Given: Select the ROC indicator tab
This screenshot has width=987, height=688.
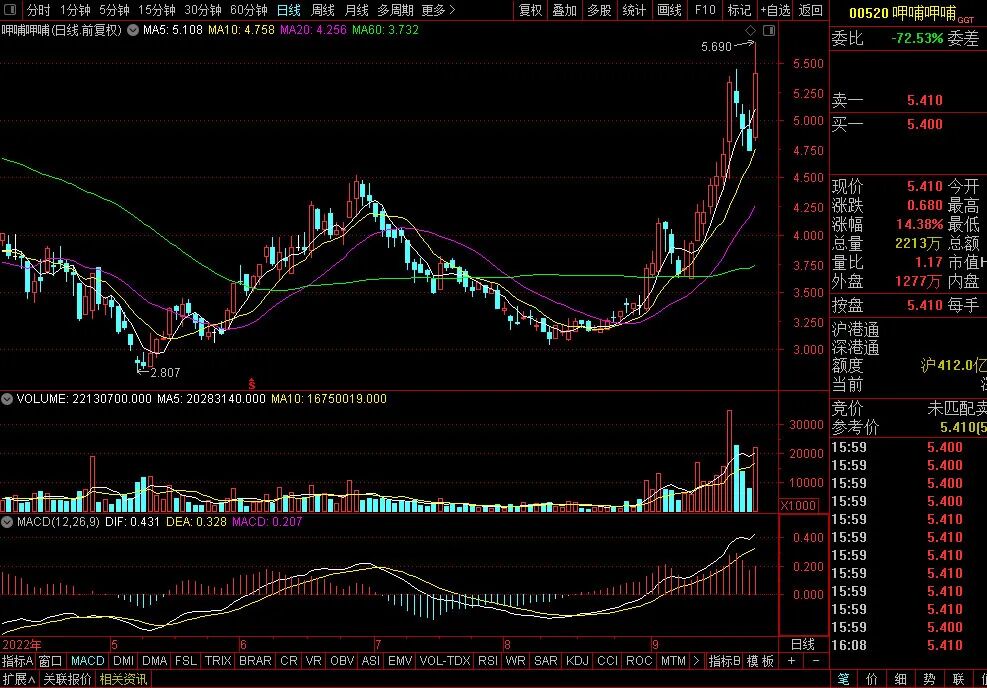Looking at the screenshot, I should point(639,661).
